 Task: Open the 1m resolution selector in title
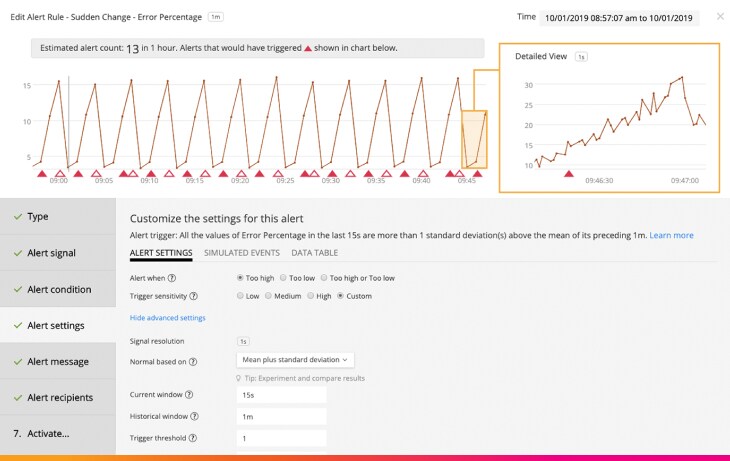point(217,18)
